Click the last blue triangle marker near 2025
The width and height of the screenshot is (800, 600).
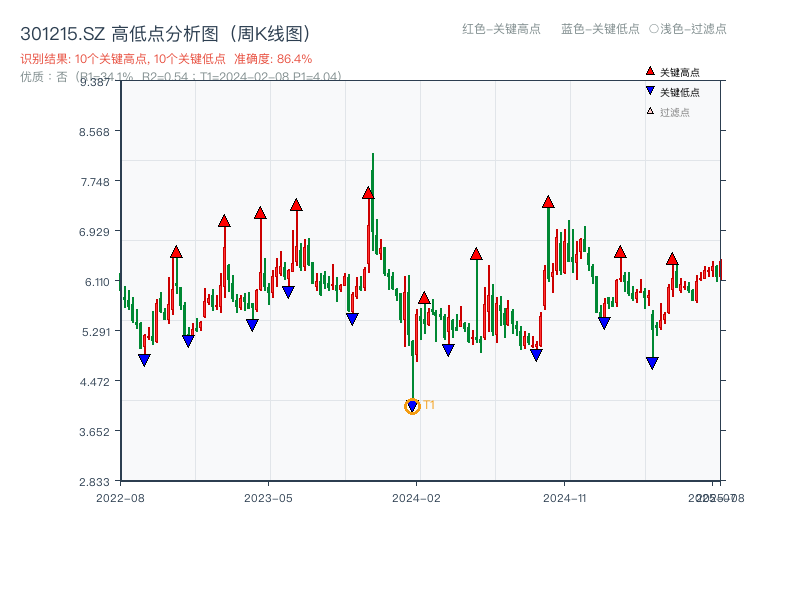tap(652, 362)
